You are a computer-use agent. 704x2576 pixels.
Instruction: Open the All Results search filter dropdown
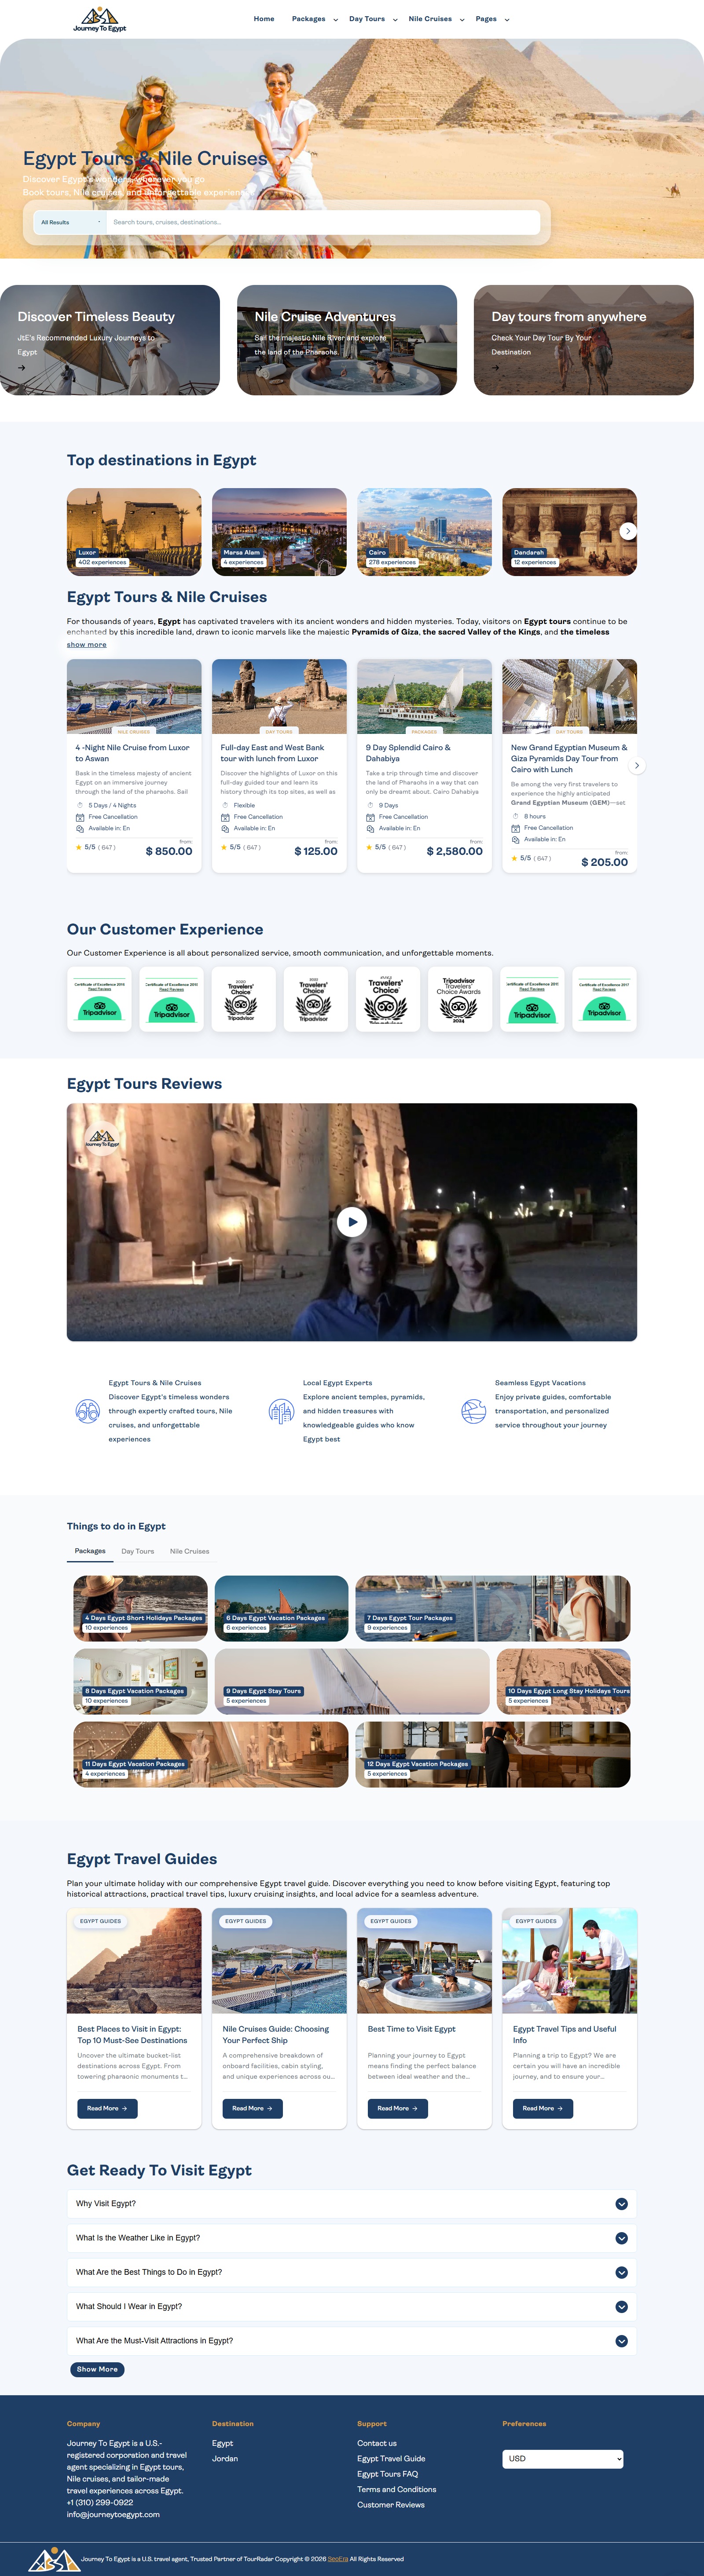tap(70, 222)
